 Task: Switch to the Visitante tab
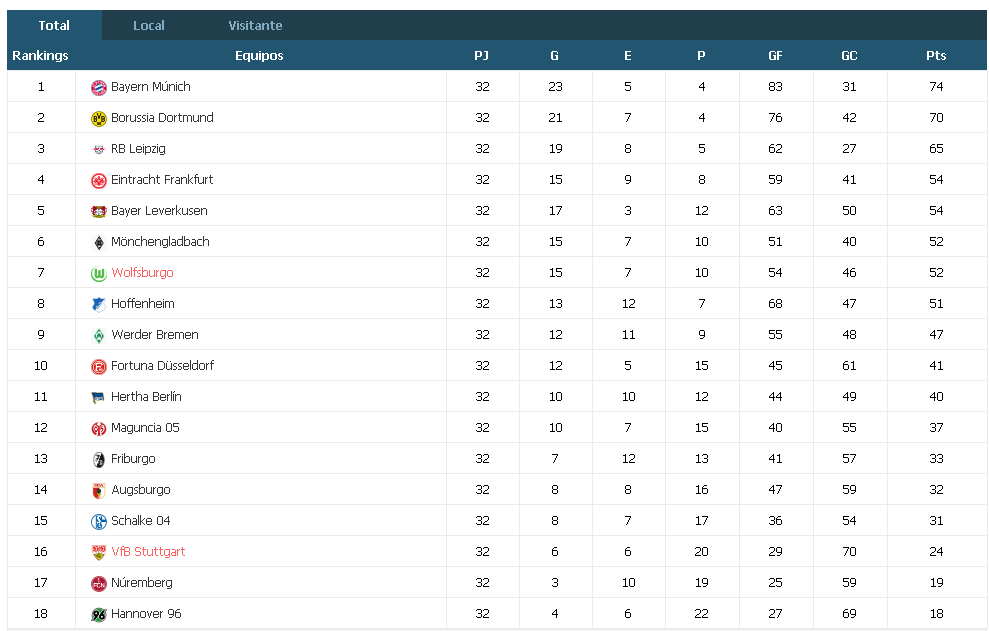point(255,25)
